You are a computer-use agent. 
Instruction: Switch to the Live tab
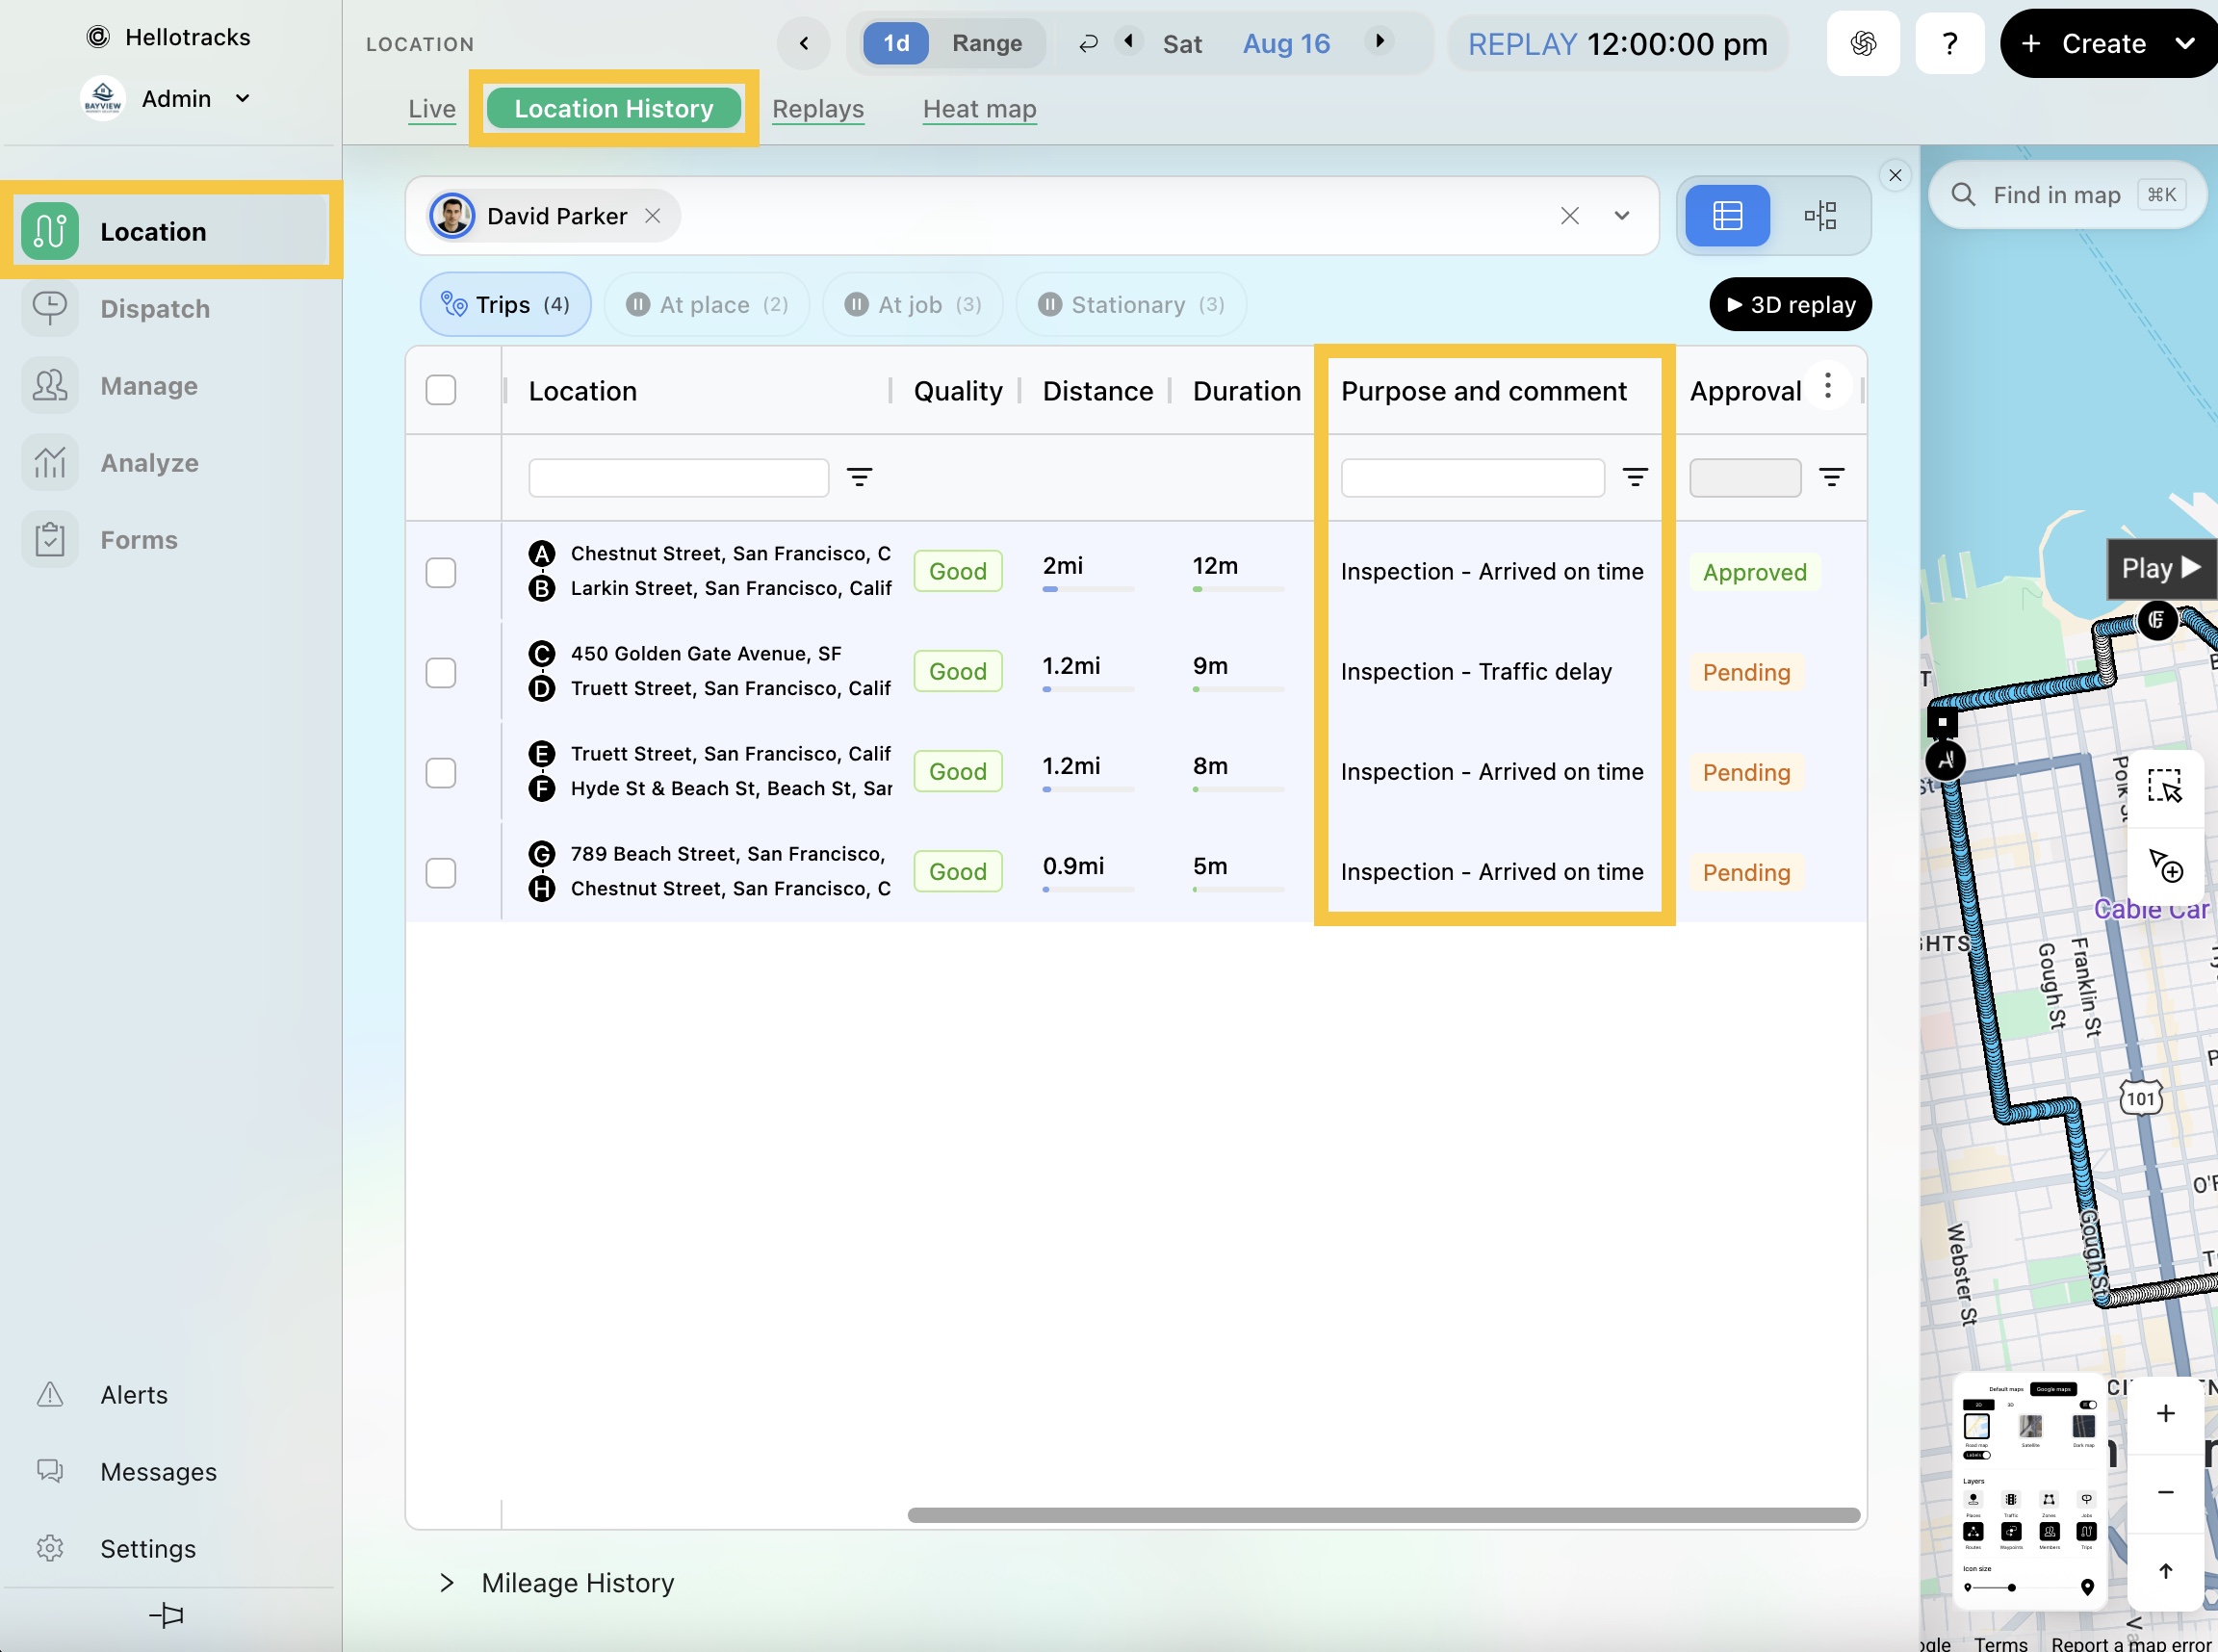pyautogui.click(x=432, y=108)
